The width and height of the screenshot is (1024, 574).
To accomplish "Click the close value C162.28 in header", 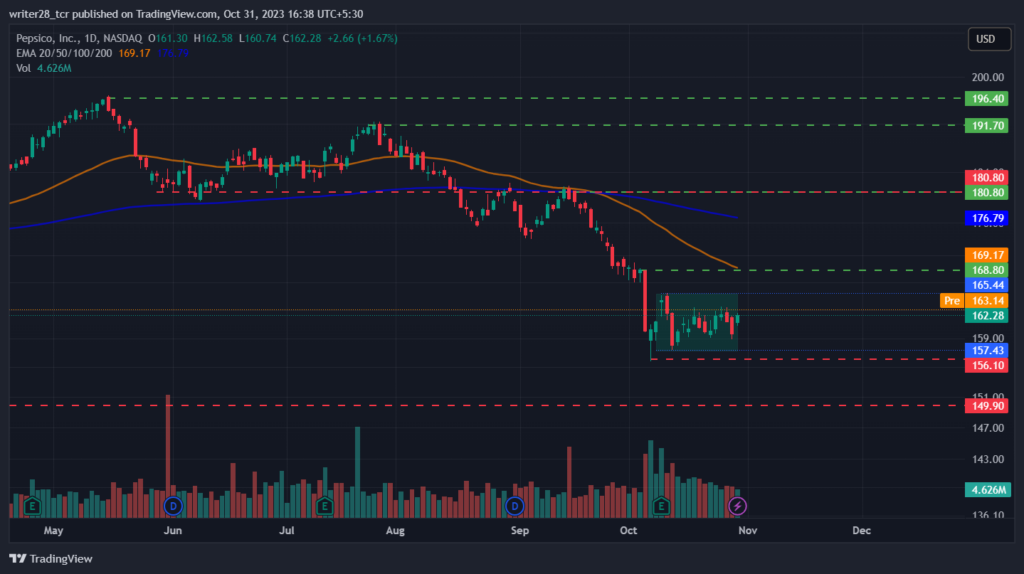I will pos(302,39).
